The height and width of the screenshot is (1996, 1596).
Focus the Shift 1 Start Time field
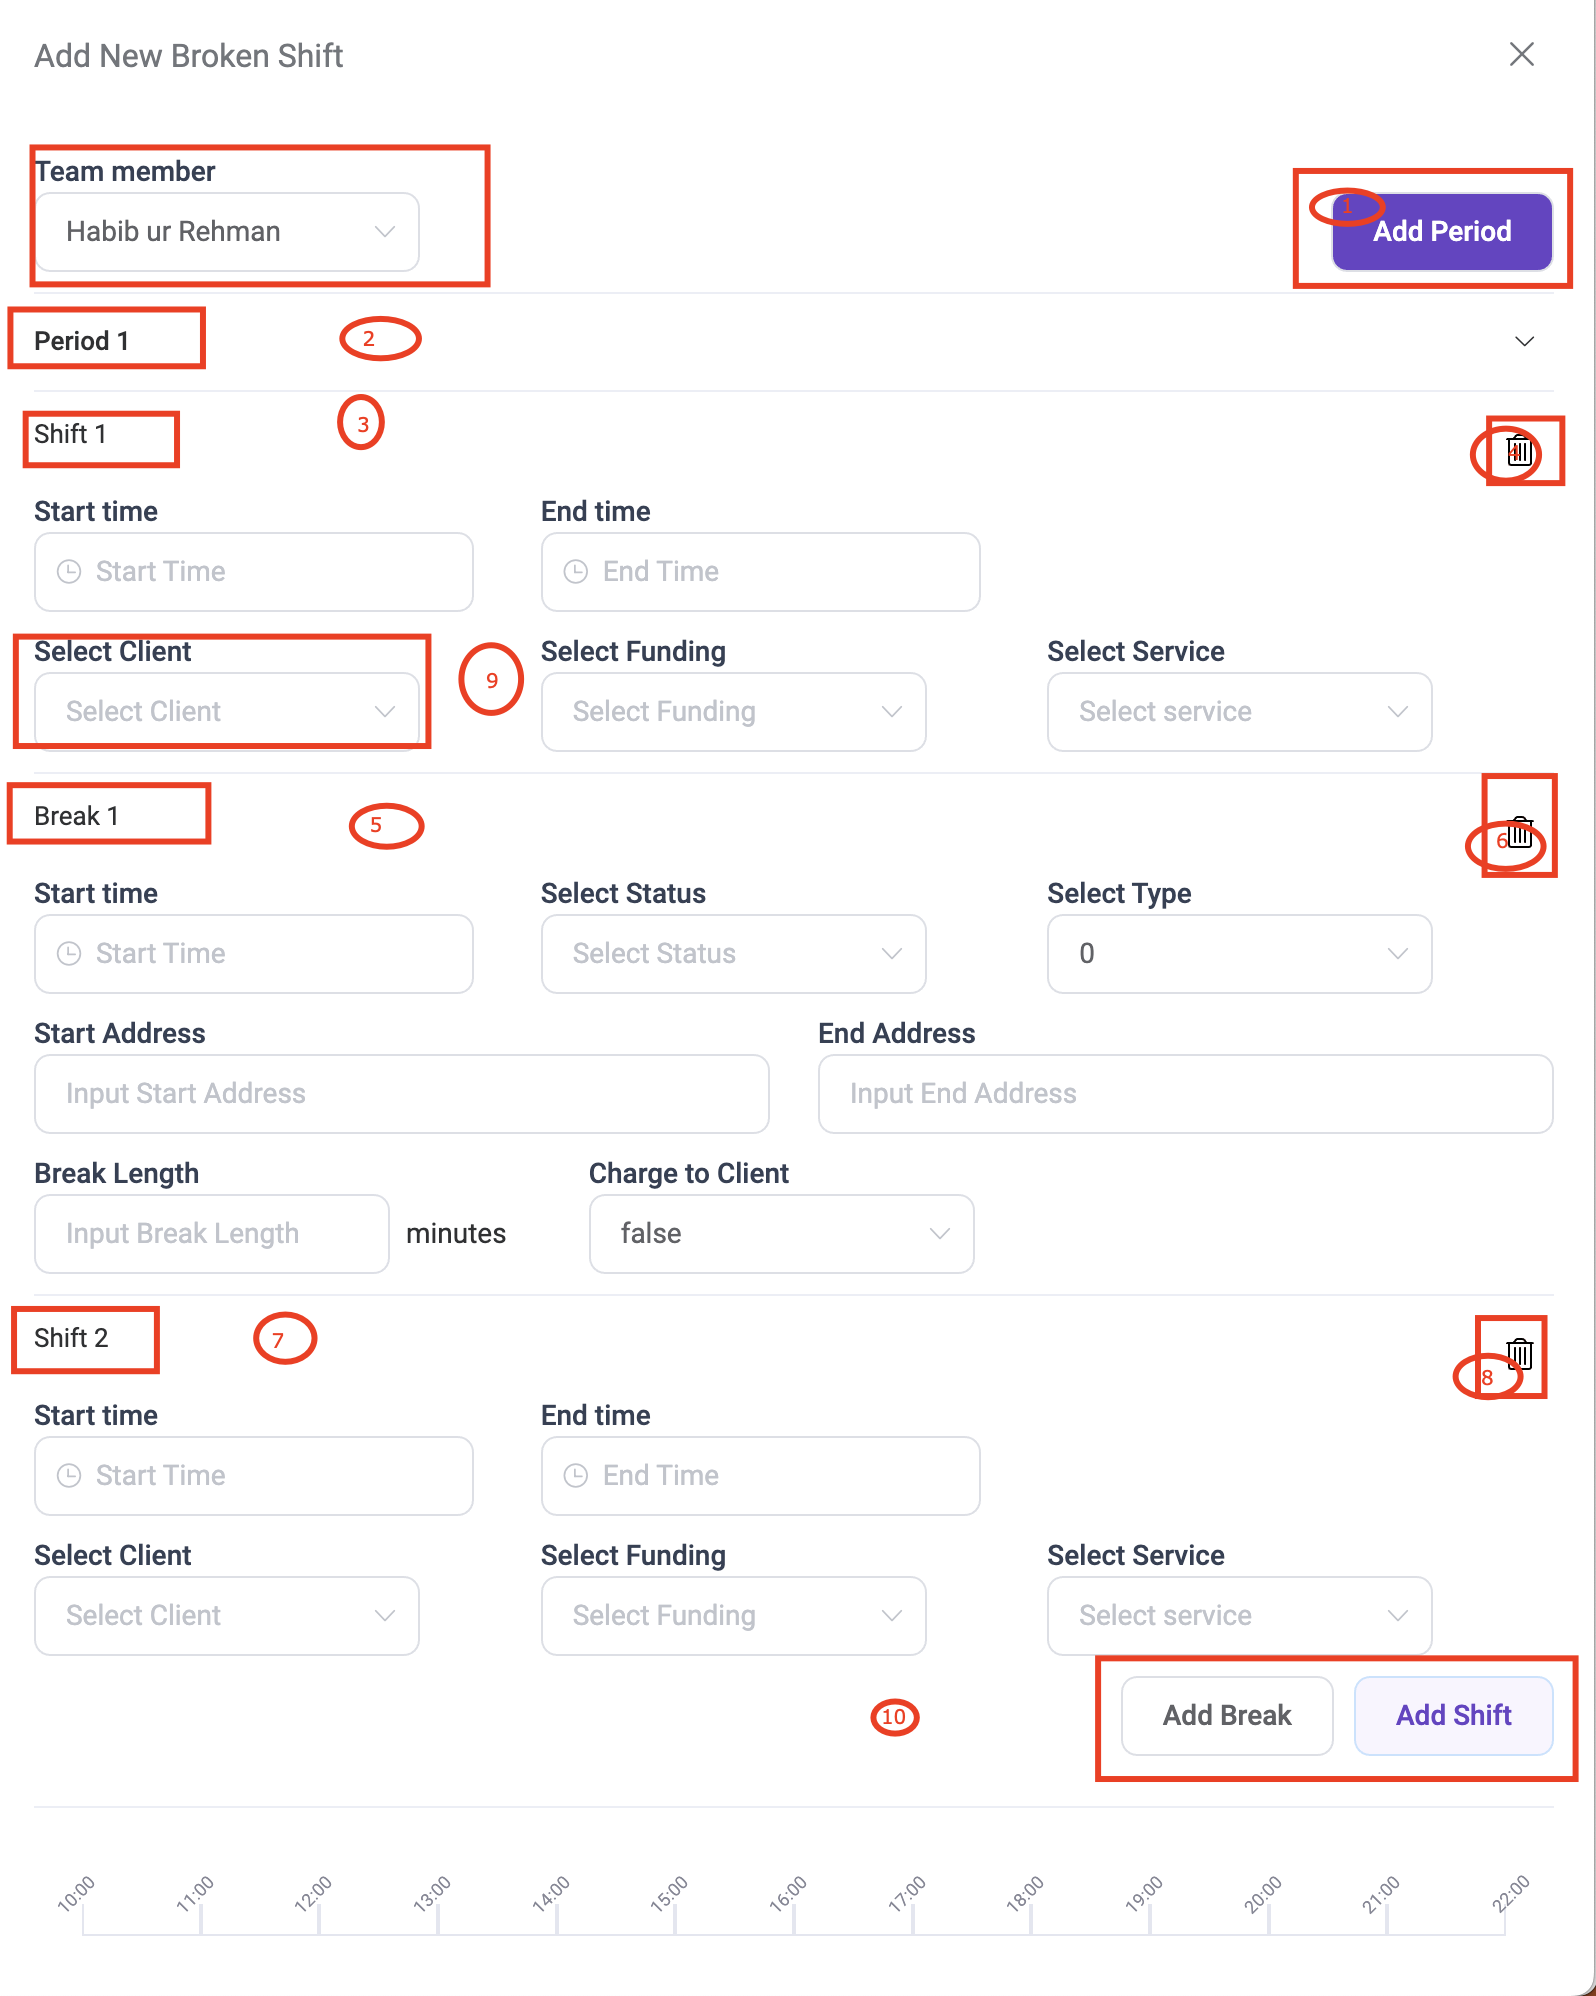[x=254, y=572]
